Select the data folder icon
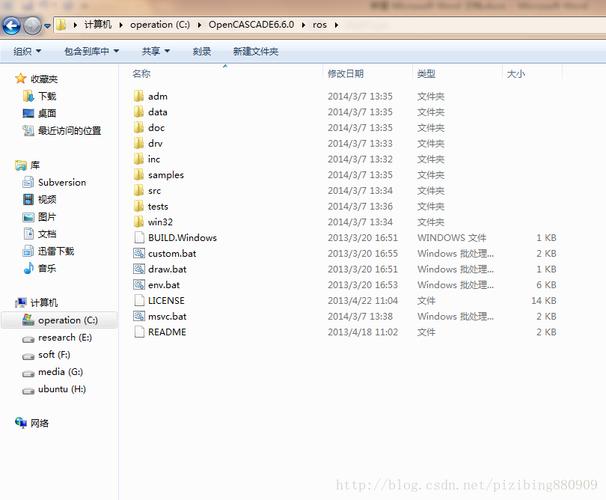 (x=139, y=112)
